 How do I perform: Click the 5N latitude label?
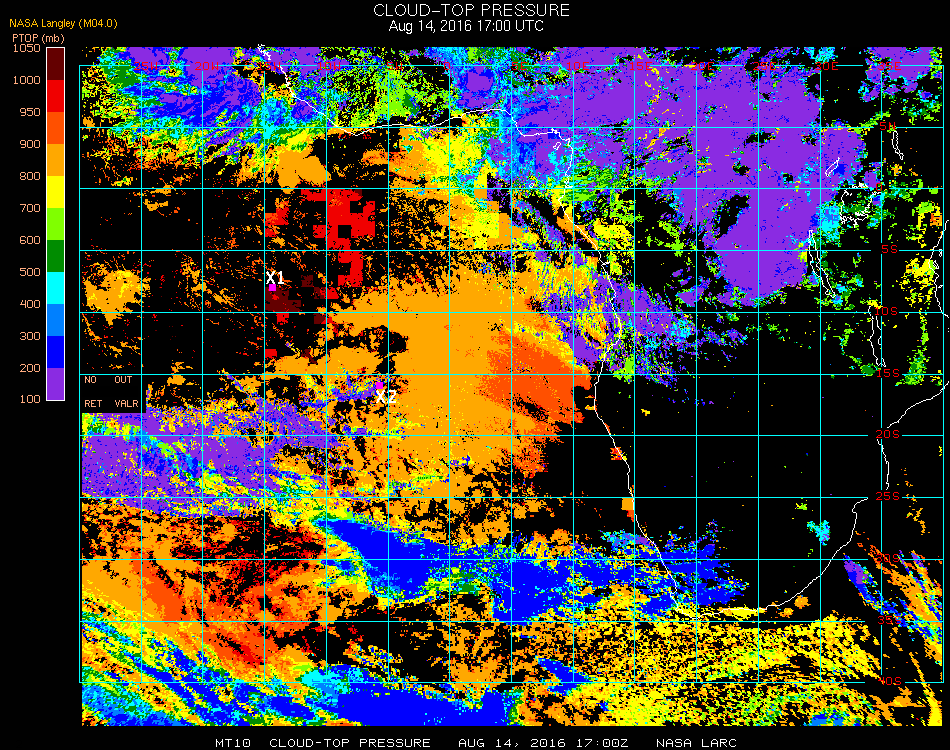tap(888, 127)
